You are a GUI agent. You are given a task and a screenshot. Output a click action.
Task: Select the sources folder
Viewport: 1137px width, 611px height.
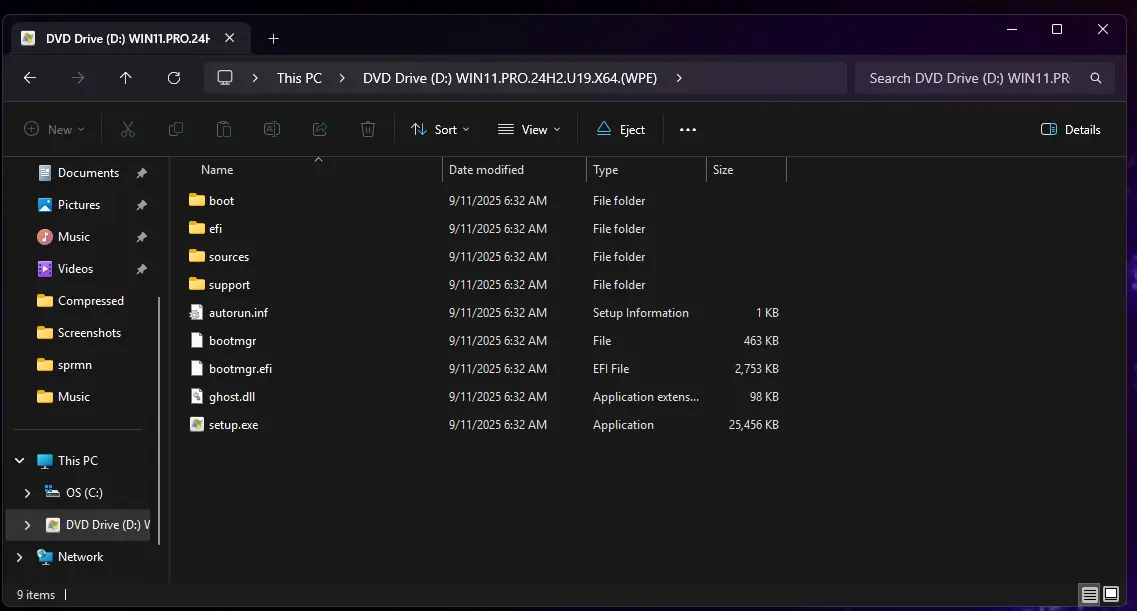pos(228,257)
